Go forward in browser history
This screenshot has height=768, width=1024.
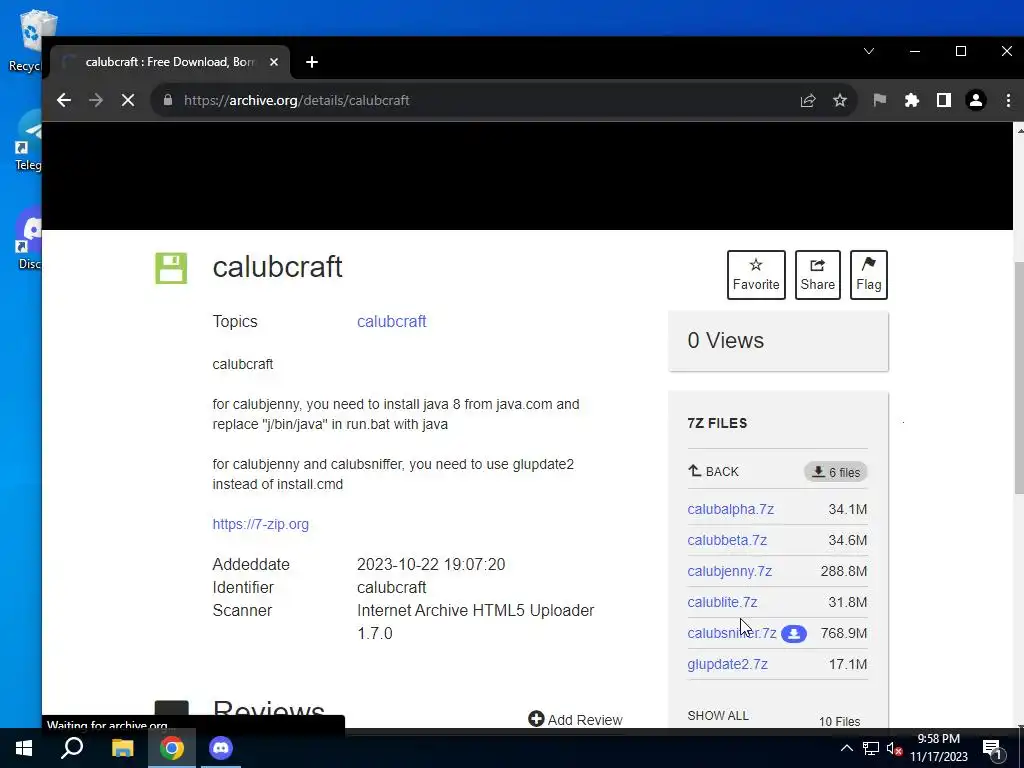point(96,100)
